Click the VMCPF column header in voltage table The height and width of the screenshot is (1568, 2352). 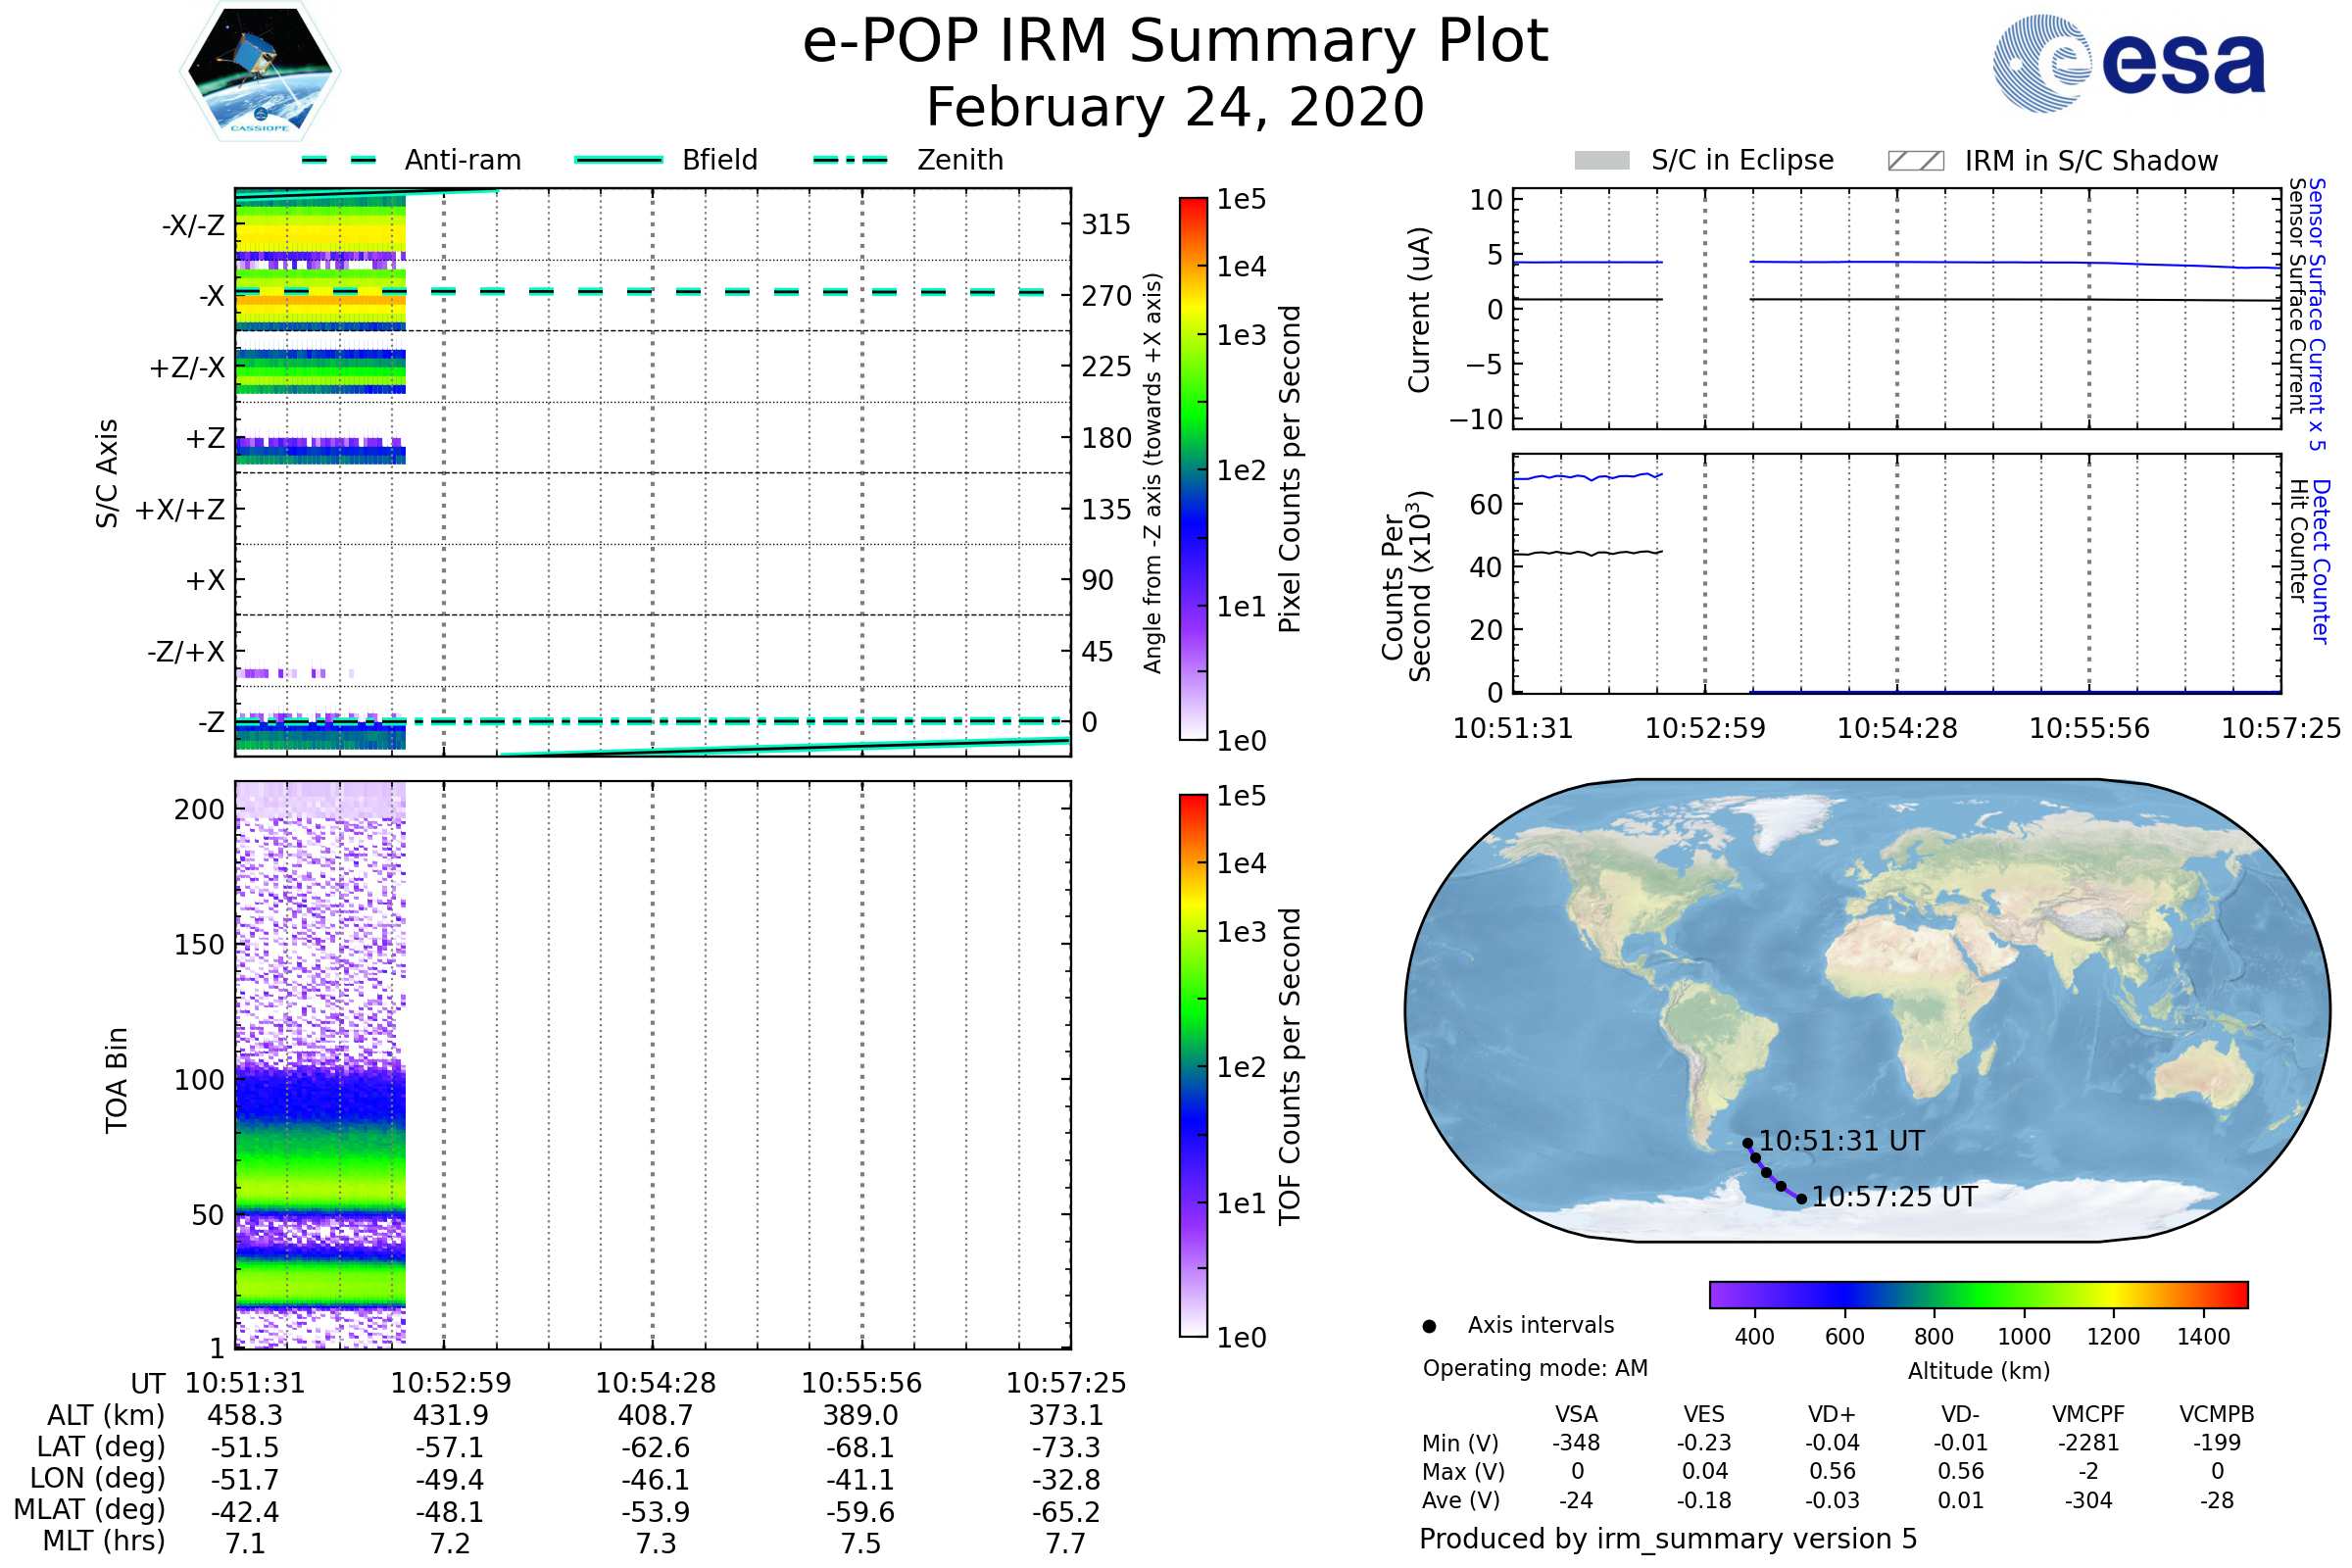[x=2088, y=1415]
